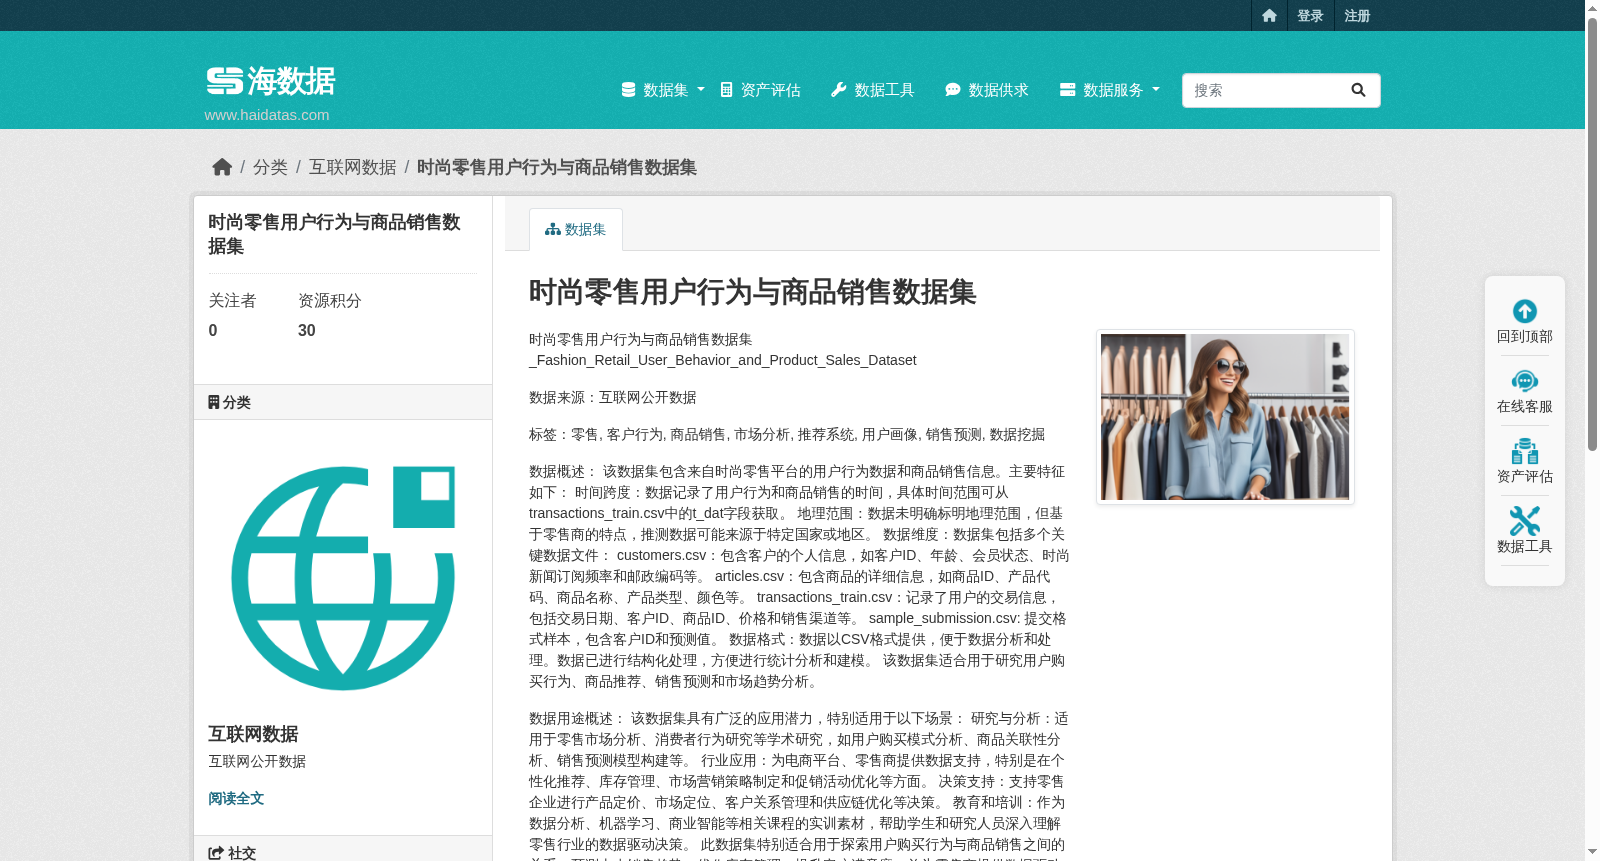Click the home icon in top bar
1600x861 pixels.
1269,15
